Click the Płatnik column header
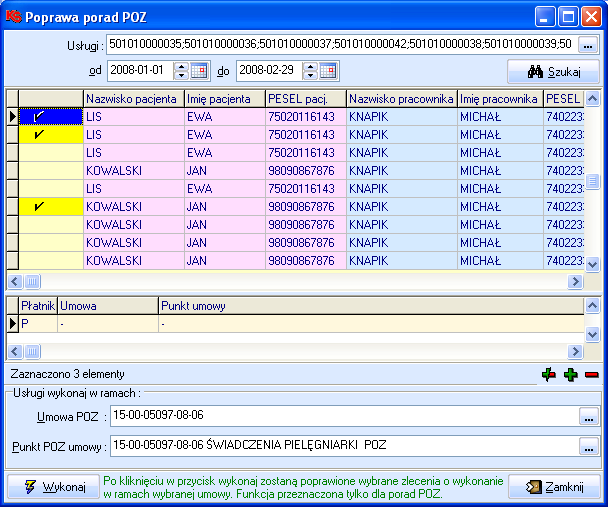Viewport: 608px width, 507px height. (38, 306)
